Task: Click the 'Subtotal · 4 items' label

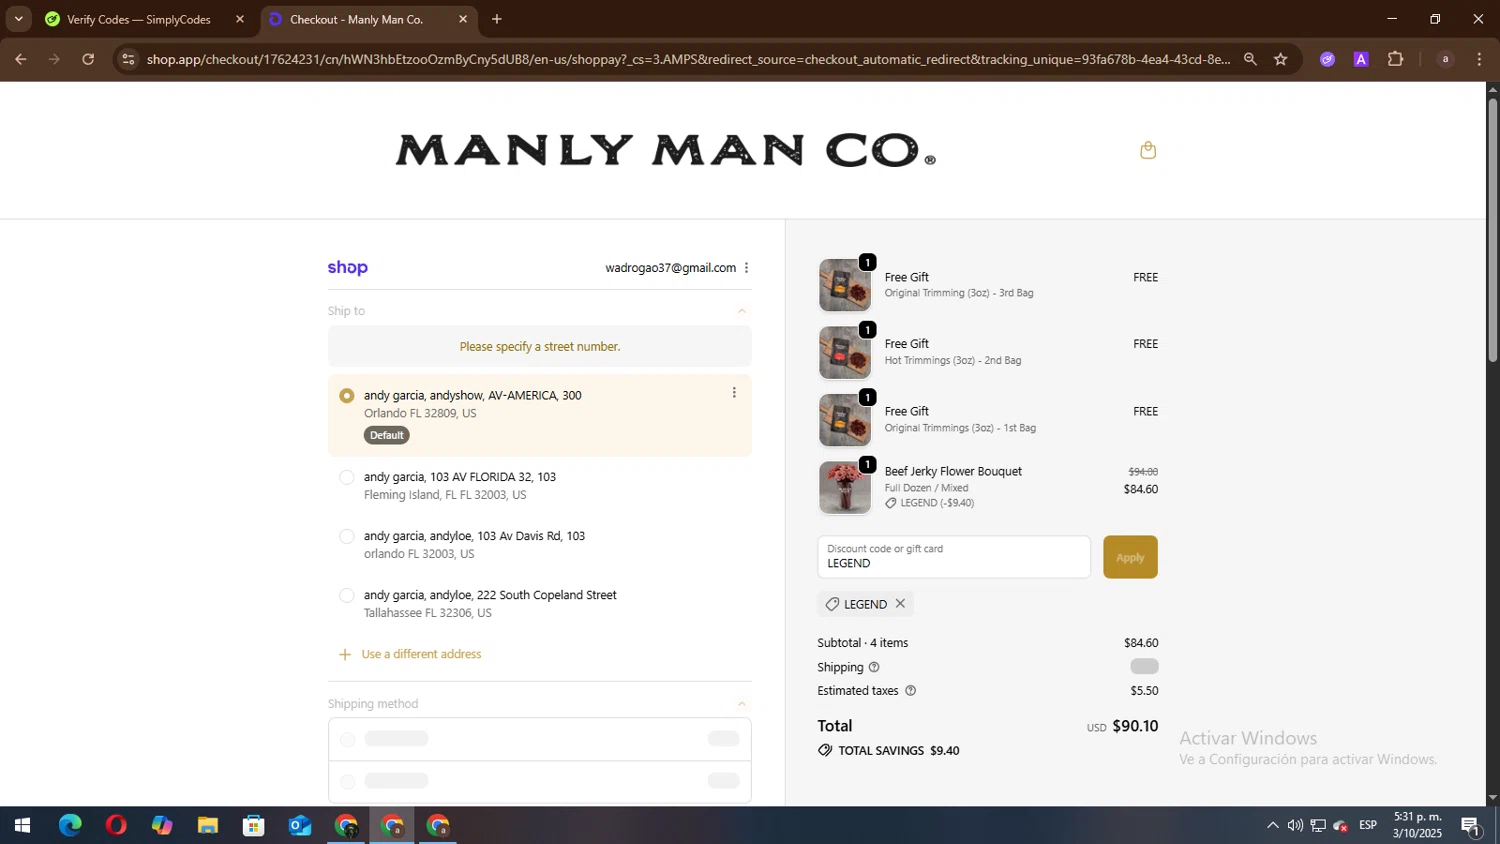Action: click(x=863, y=643)
